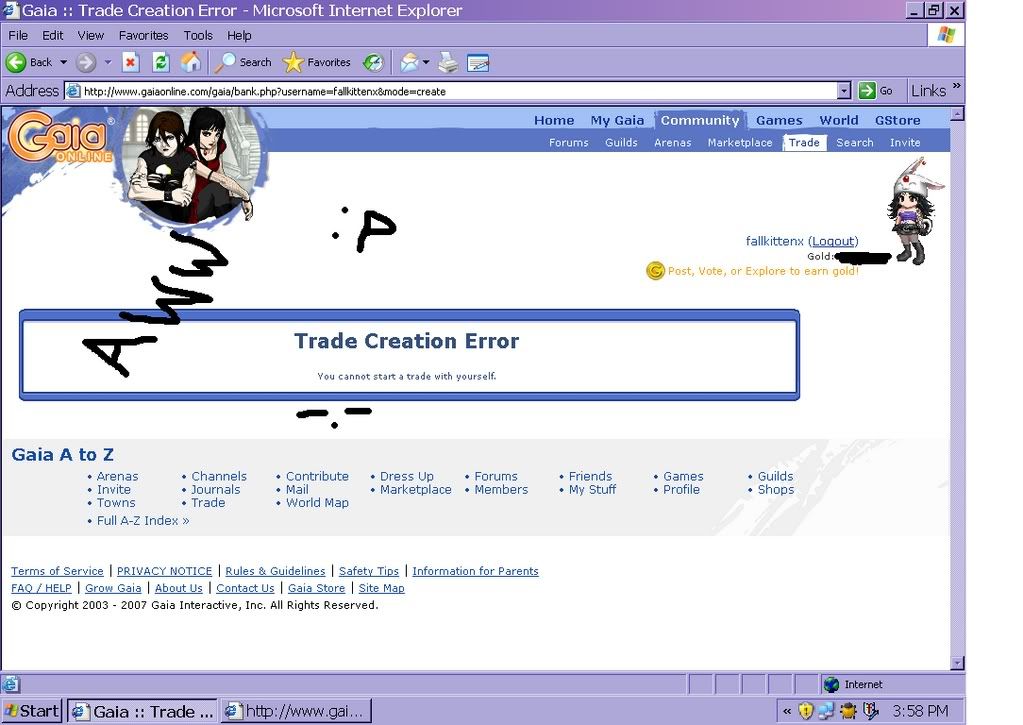This screenshot has width=1023, height=725.
Task: Open the Site Map footer link
Action: click(x=382, y=588)
